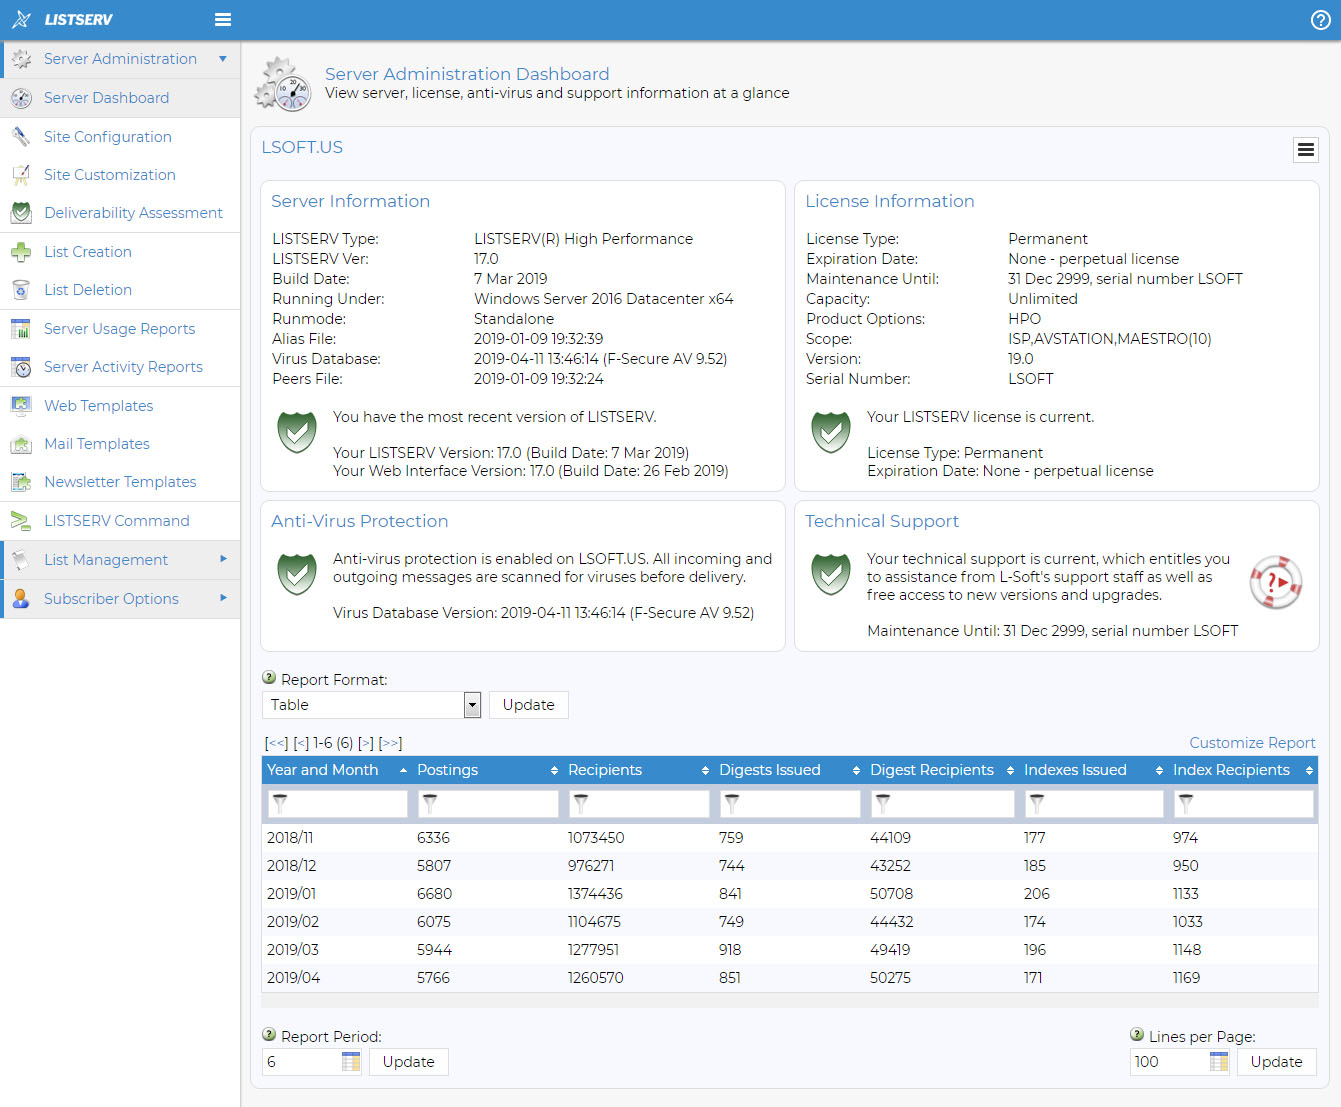Open the table picker icon in Report Period field
The image size is (1341, 1107).
[x=350, y=1062]
